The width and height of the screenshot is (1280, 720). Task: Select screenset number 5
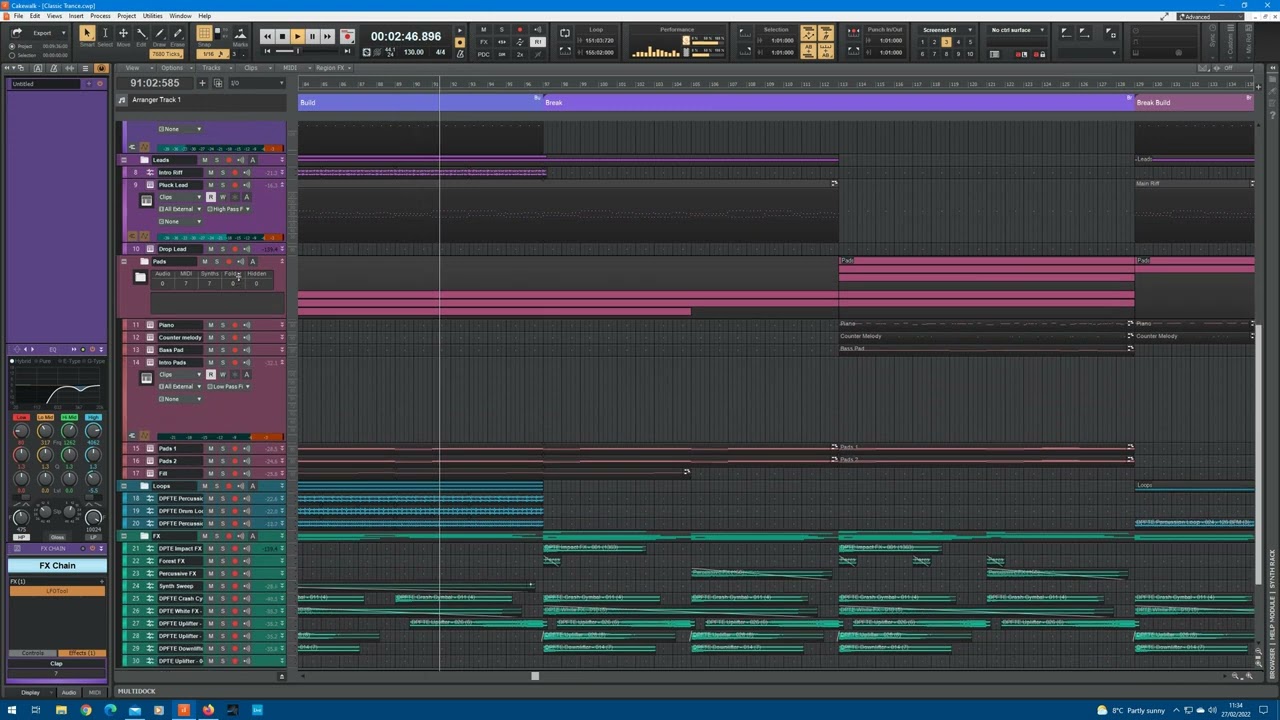(x=969, y=42)
